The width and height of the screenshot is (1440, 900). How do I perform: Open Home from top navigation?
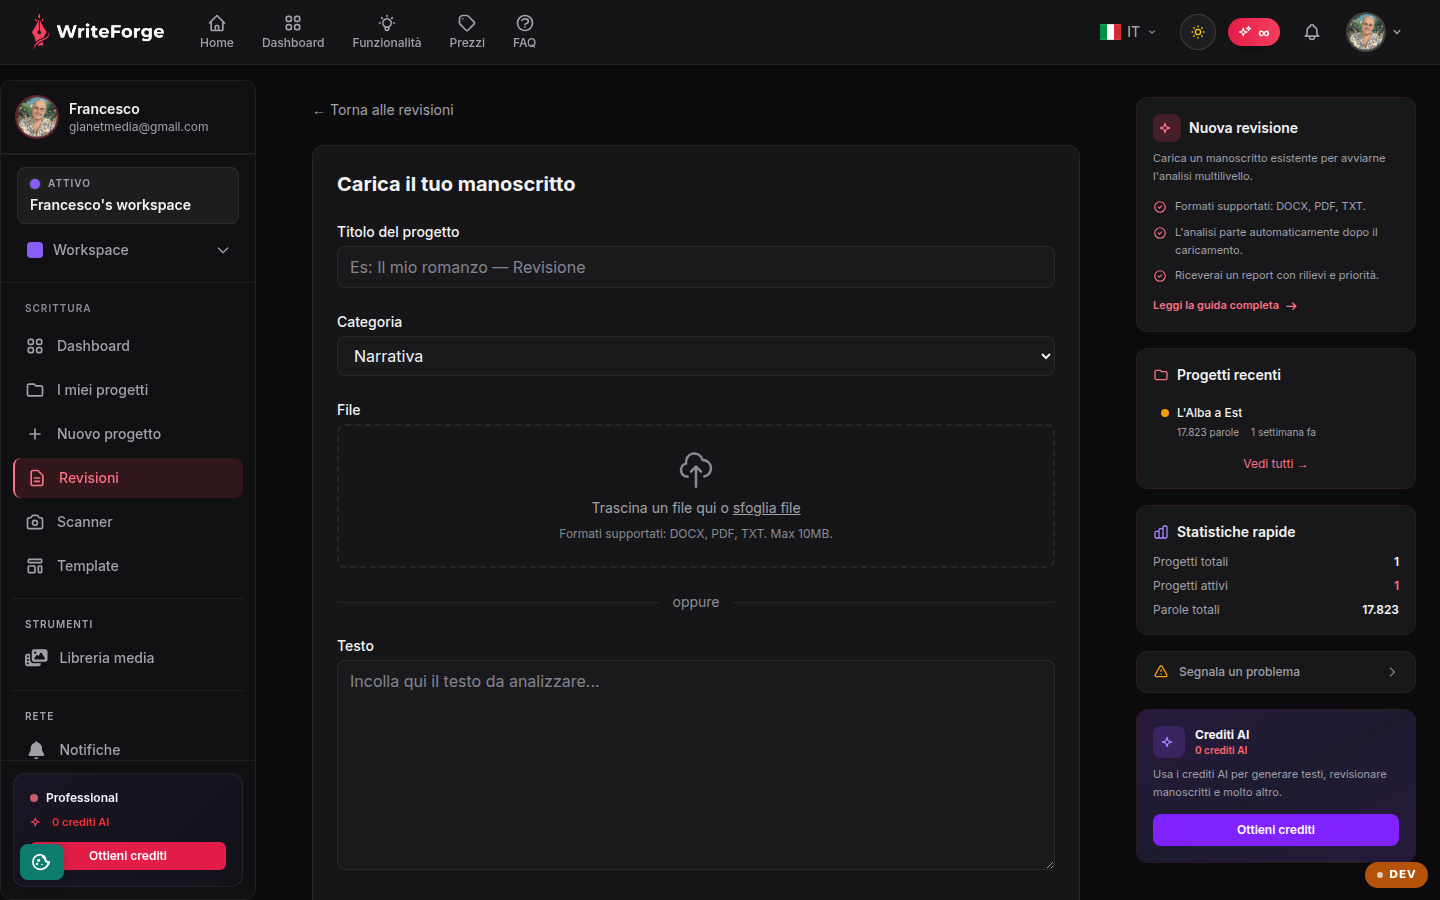tap(217, 32)
